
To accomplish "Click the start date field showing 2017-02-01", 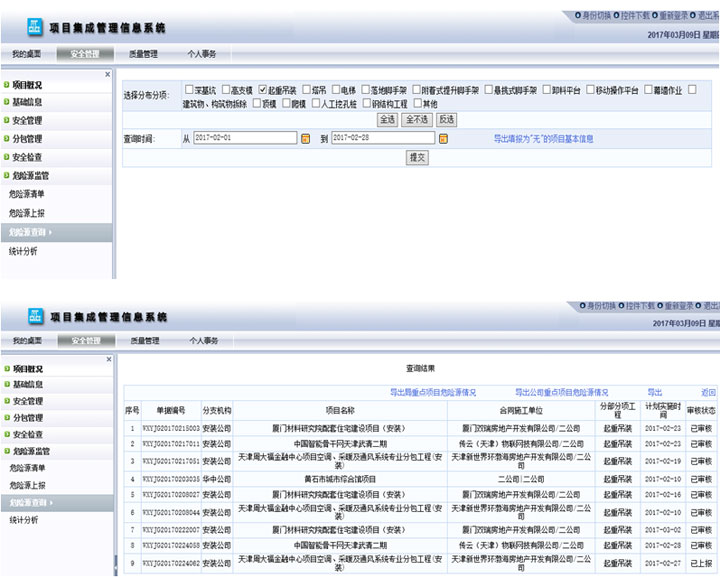I will [x=244, y=138].
